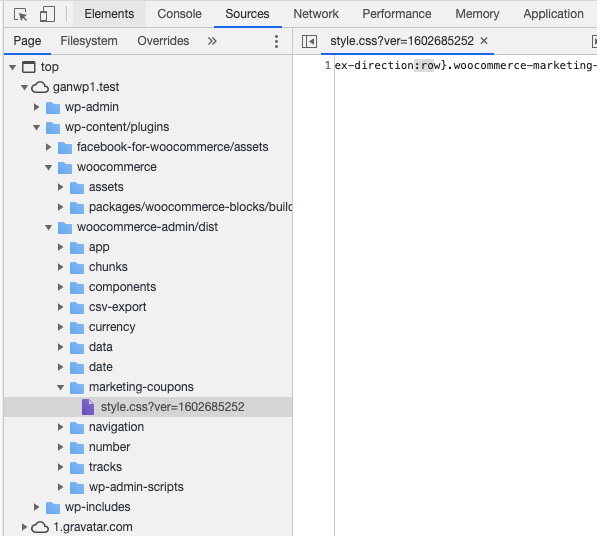Open the Performance panel tab

coord(397,14)
